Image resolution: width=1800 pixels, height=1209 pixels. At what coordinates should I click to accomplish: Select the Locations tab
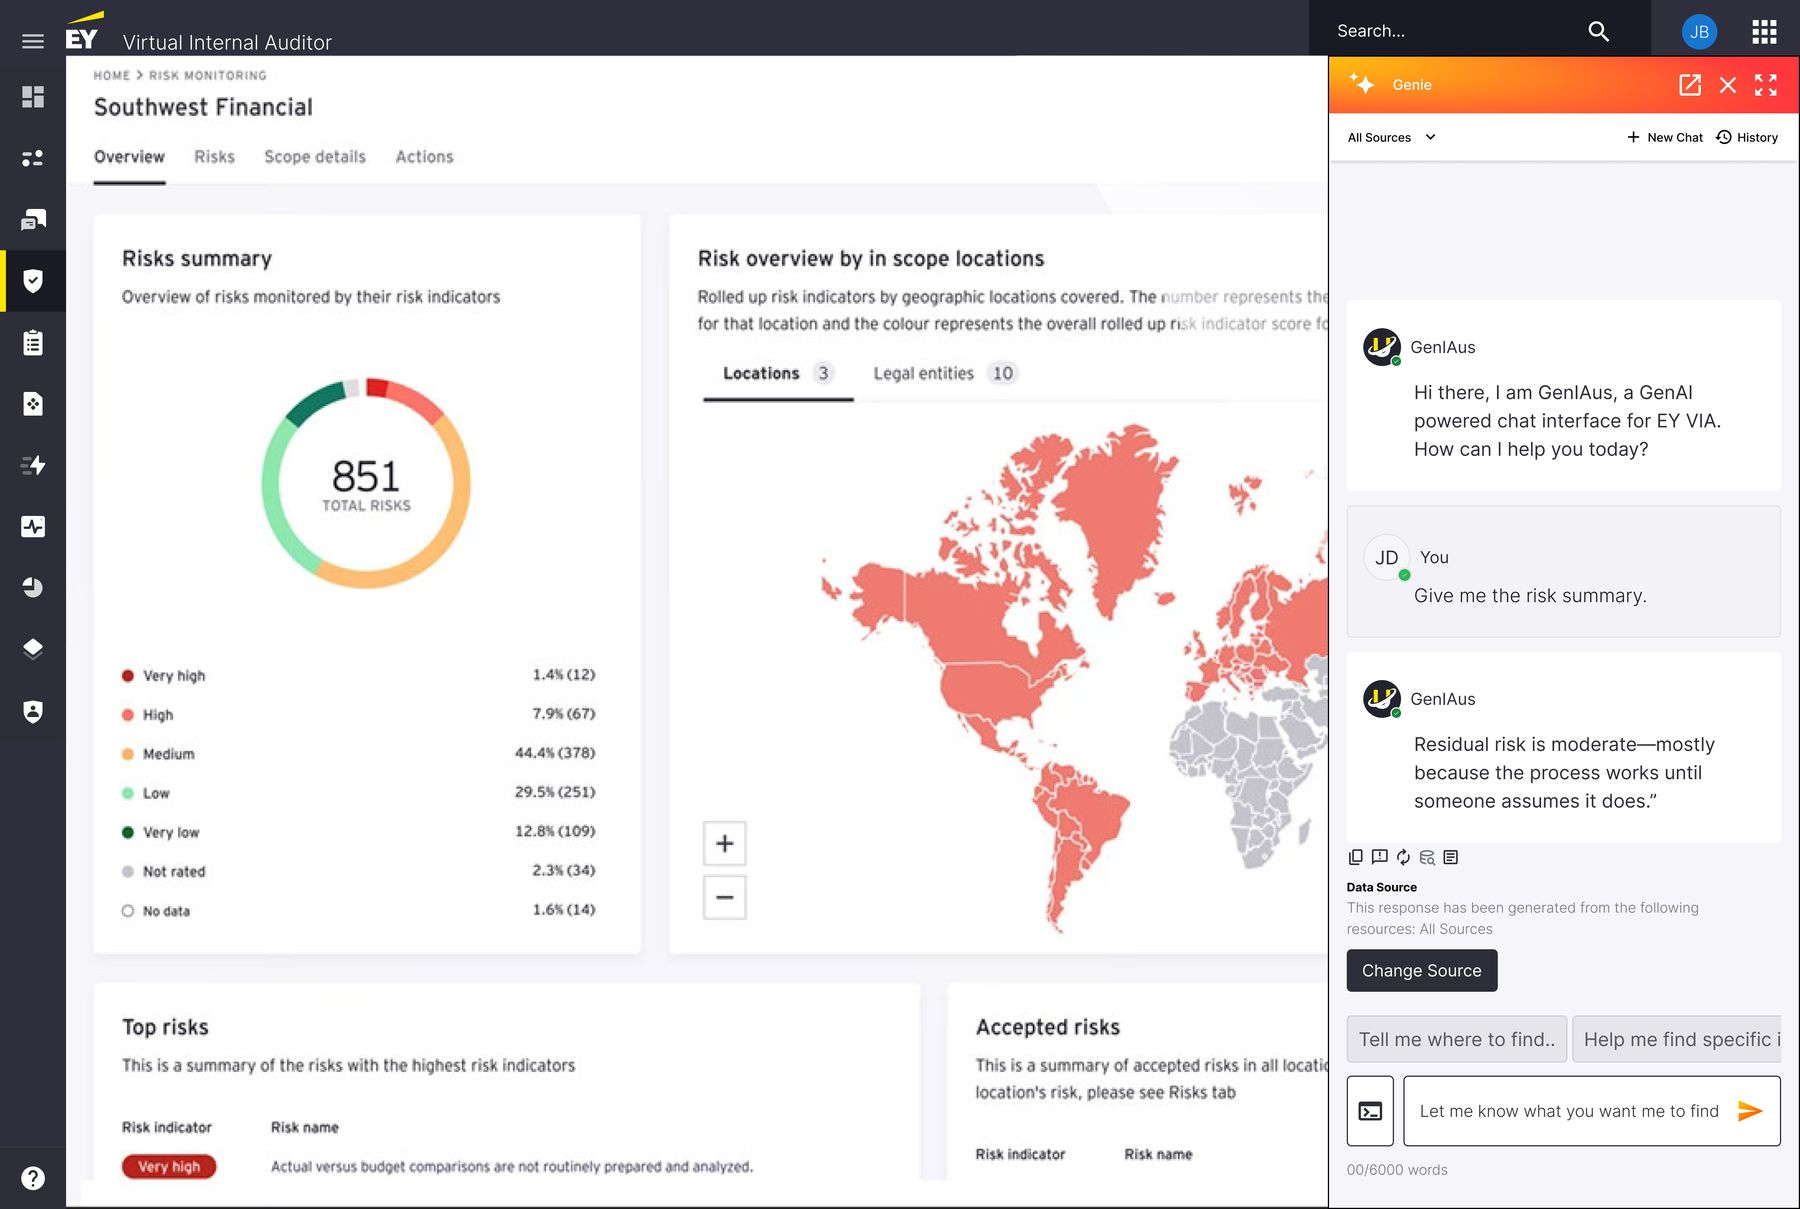[x=778, y=374]
